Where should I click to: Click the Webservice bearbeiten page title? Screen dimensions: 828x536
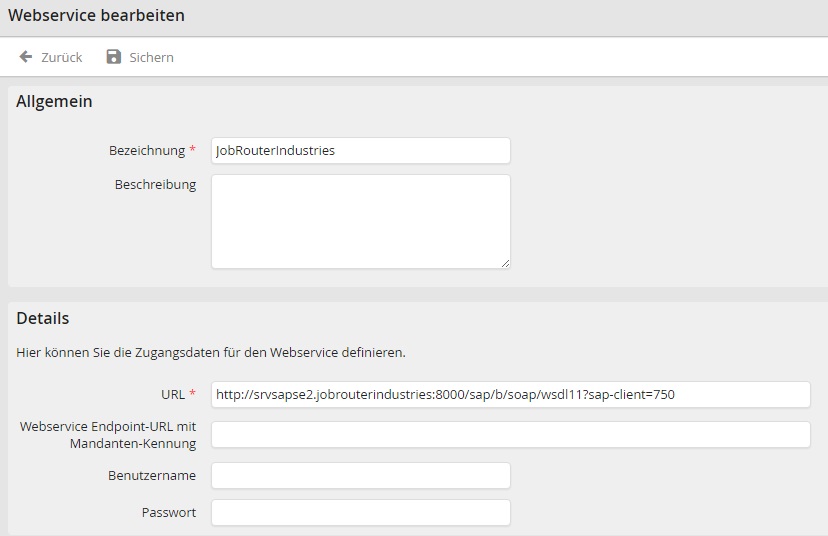pos(96,16)
